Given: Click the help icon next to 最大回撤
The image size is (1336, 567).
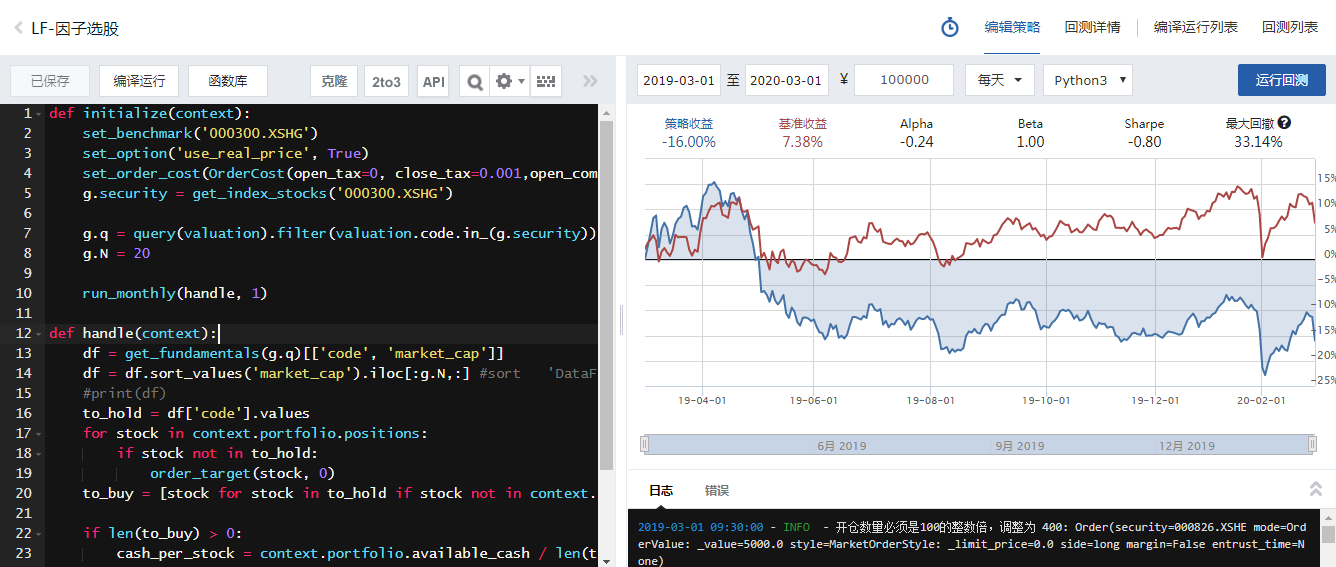Looking at the screenshot, I should [x=1284, y=123].
